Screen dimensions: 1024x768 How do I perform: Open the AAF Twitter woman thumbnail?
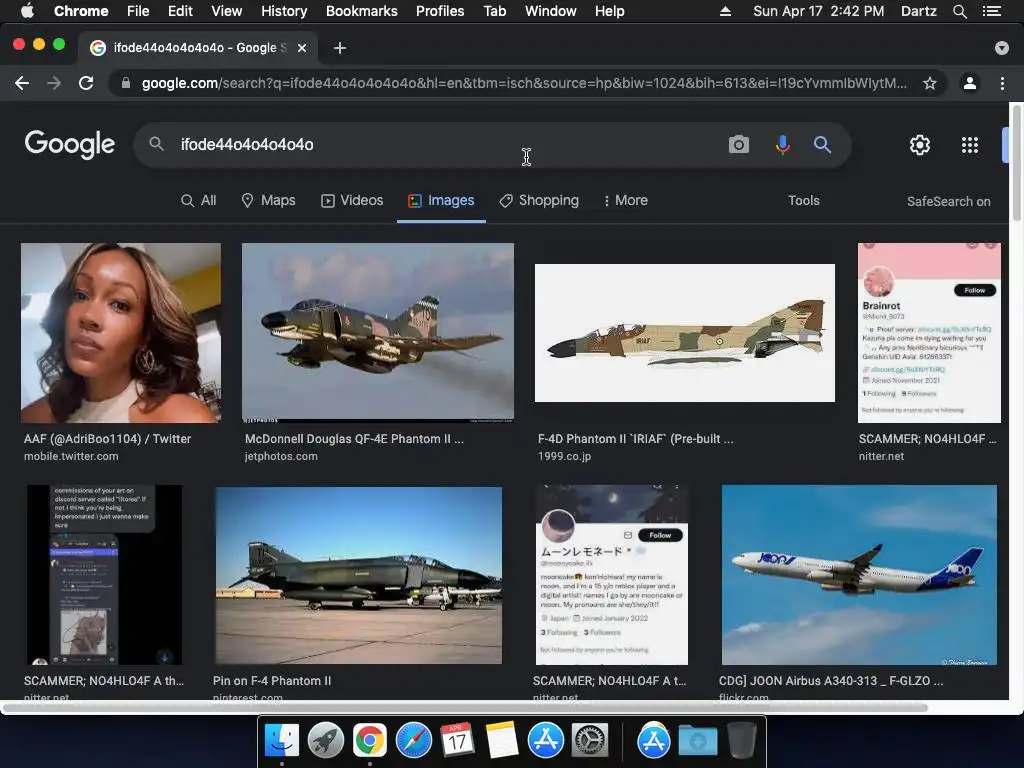[x=121, y=333]
